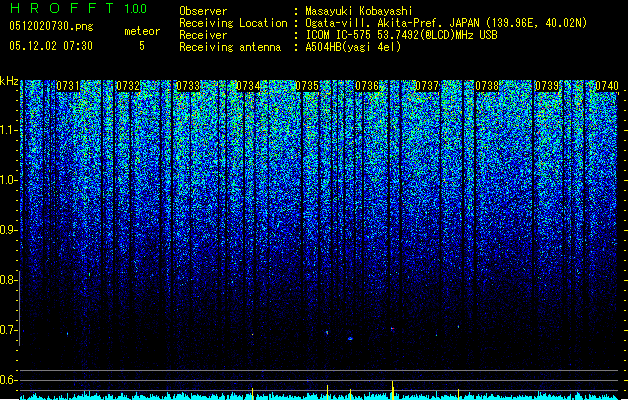Click the HROFFT 1.0.0 title text

coord(78,8)
